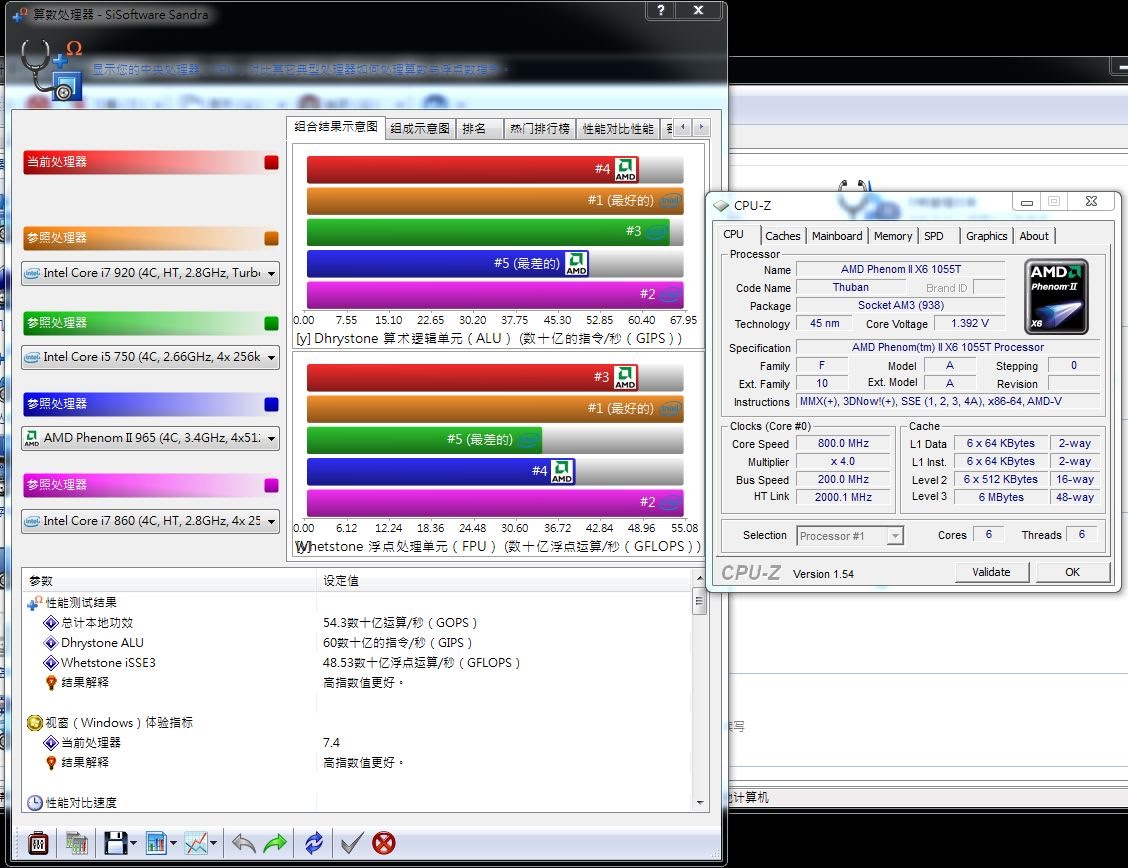The width and height of the screenshot is (1128, 868).
Task: Click the Validate button in CPU-Z
Action: click(x=991, y=572)
